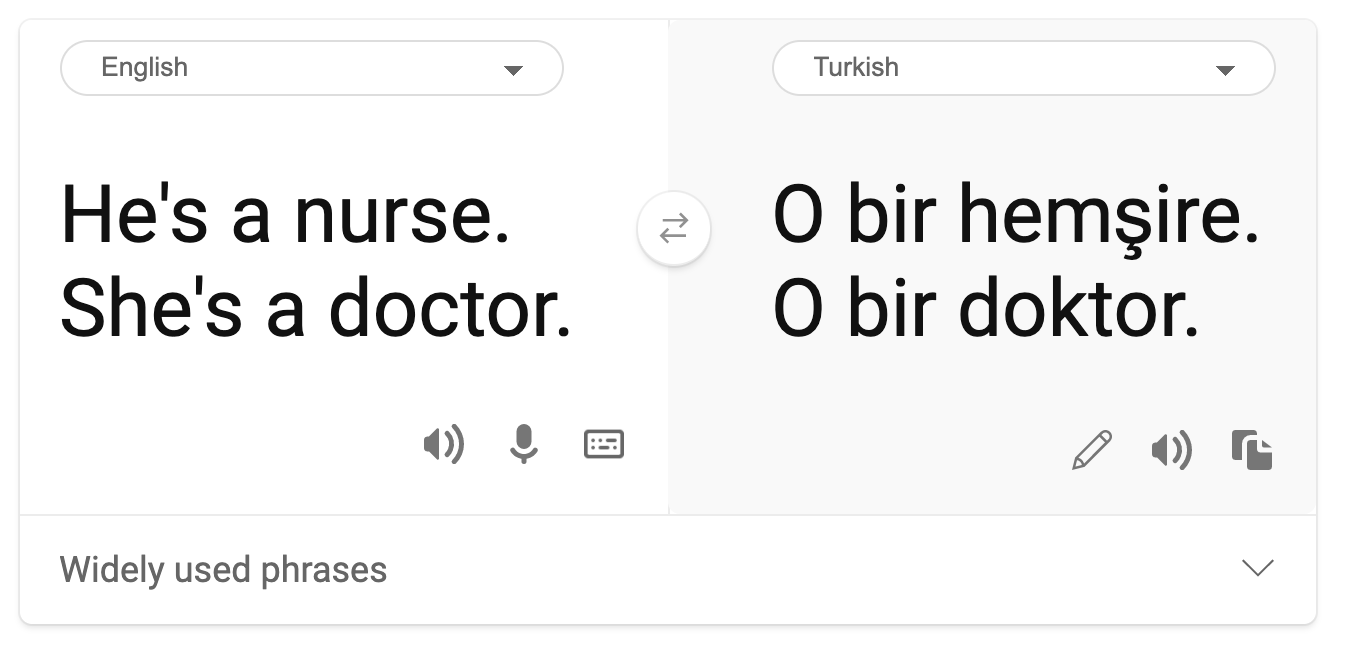Play audio of the English source text
The height and width of the screenshot is (664, 1350).
coord(443,444)
